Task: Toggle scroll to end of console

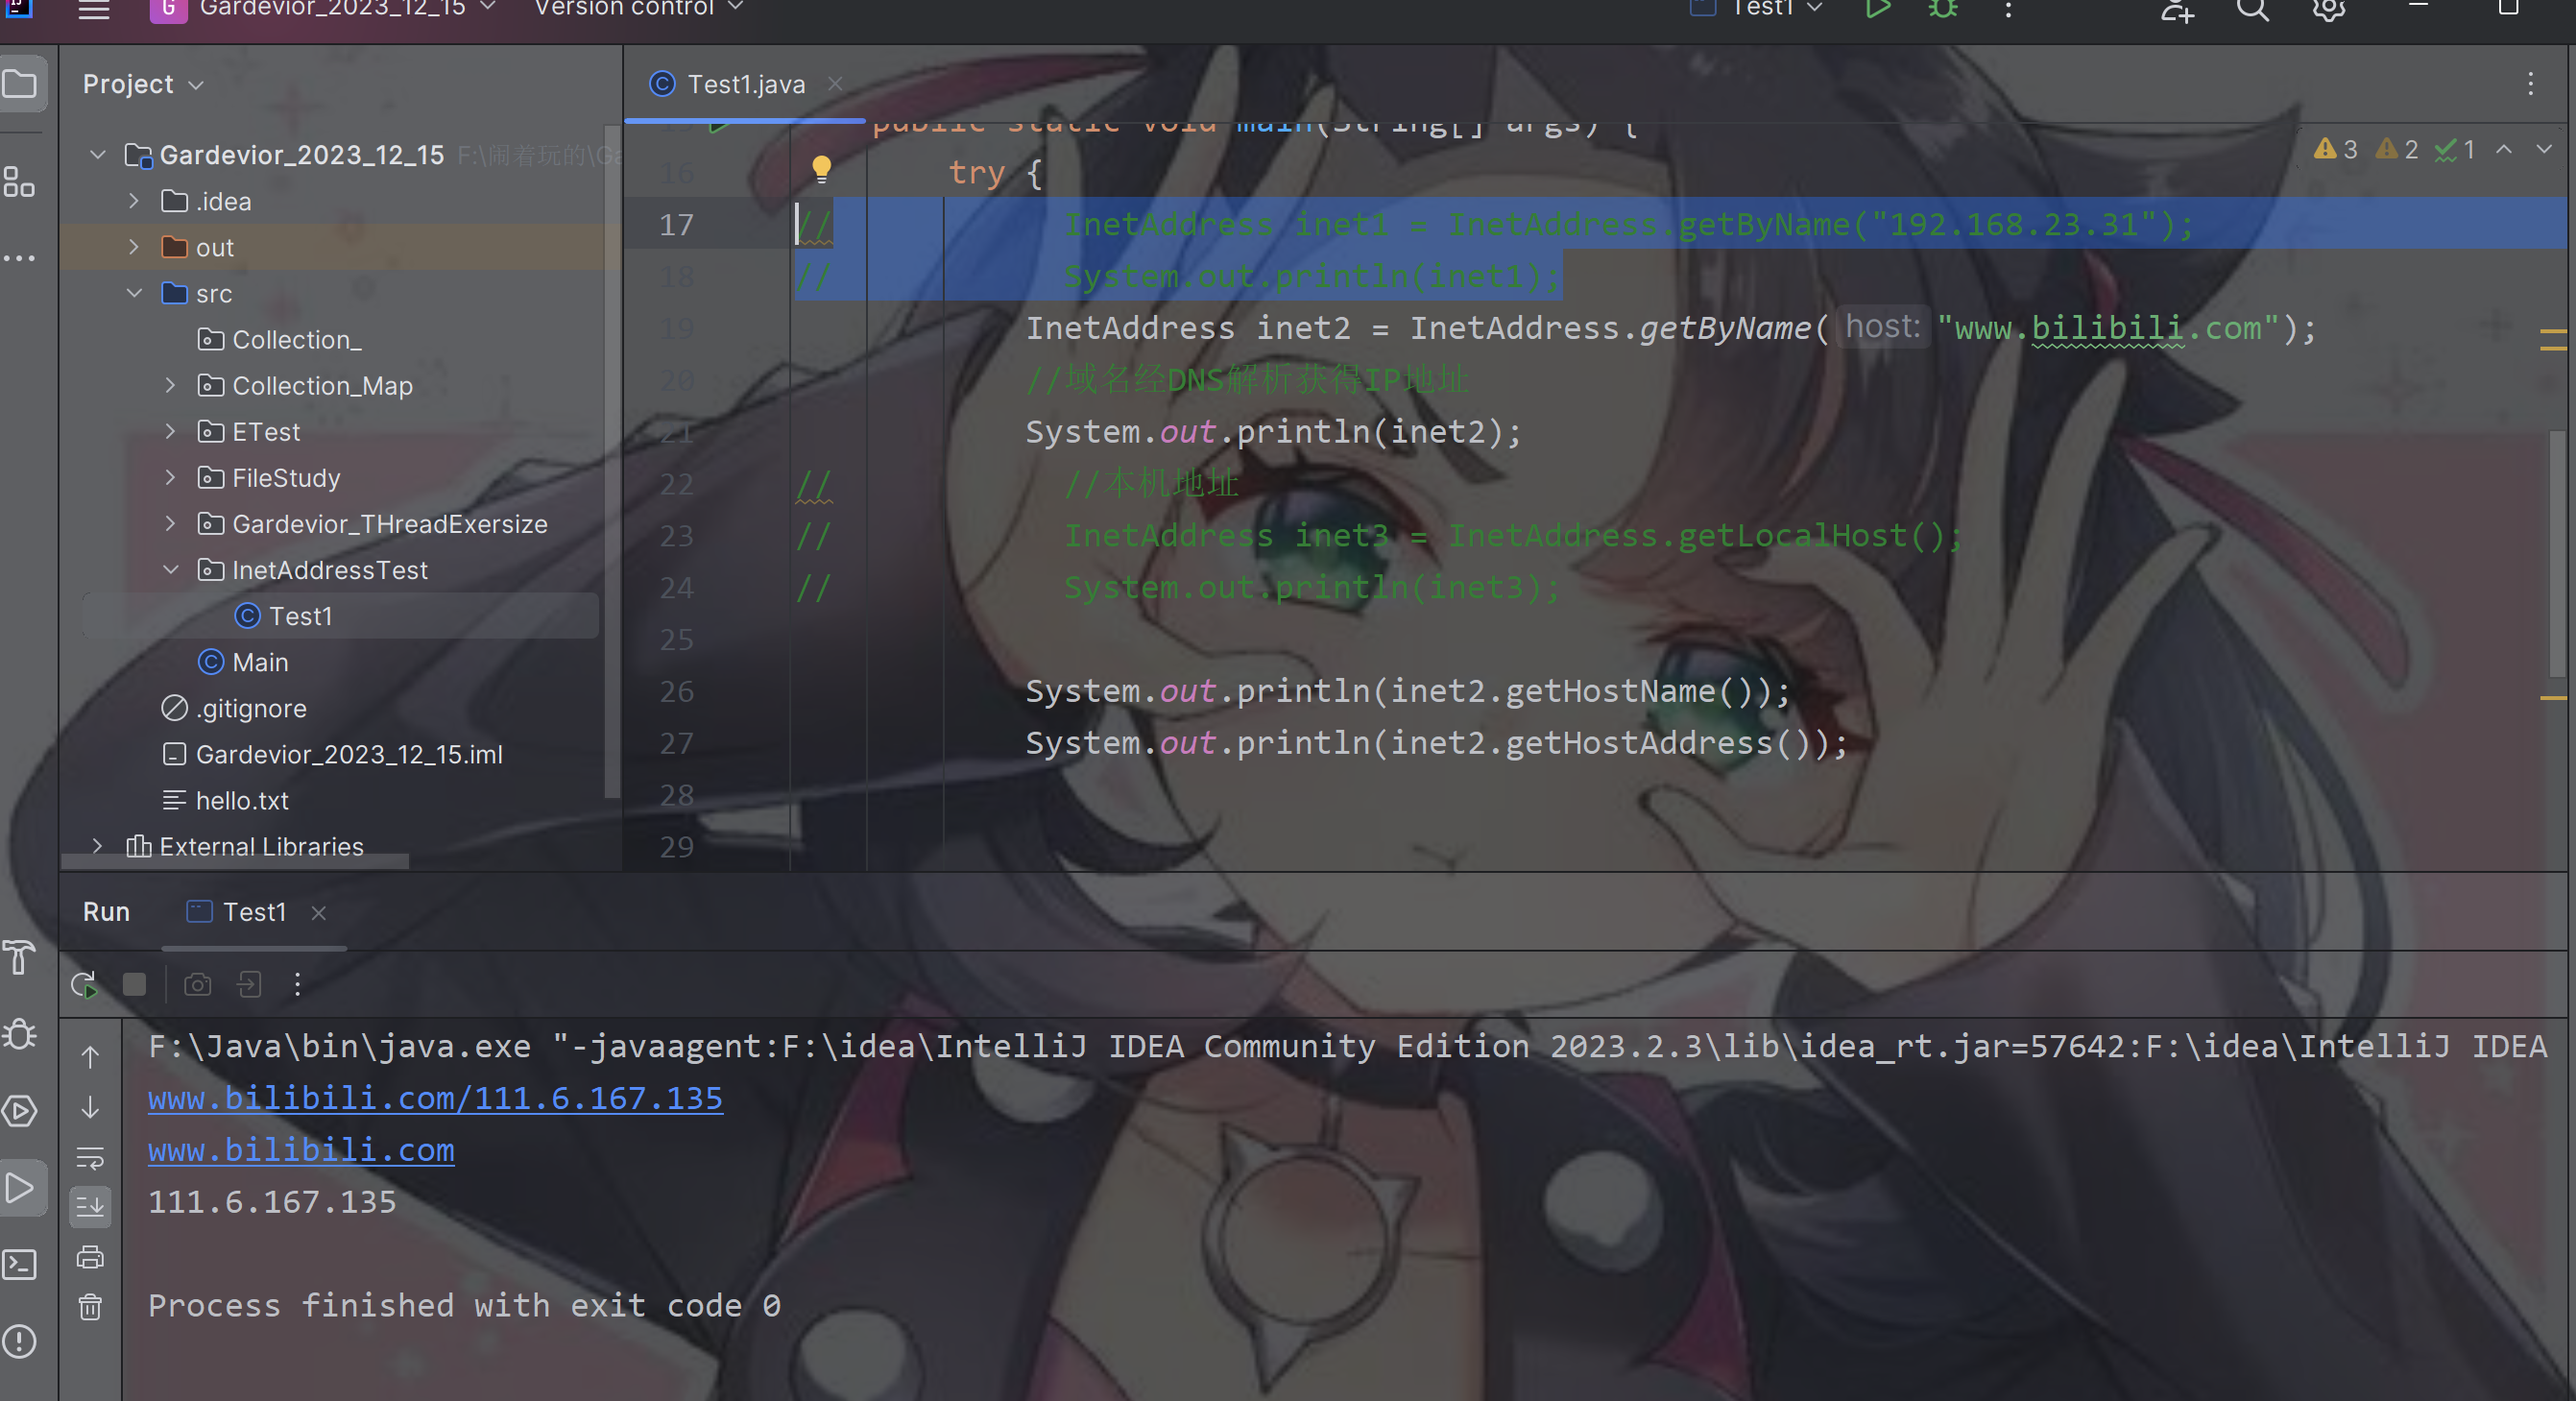Action: 90,1207
